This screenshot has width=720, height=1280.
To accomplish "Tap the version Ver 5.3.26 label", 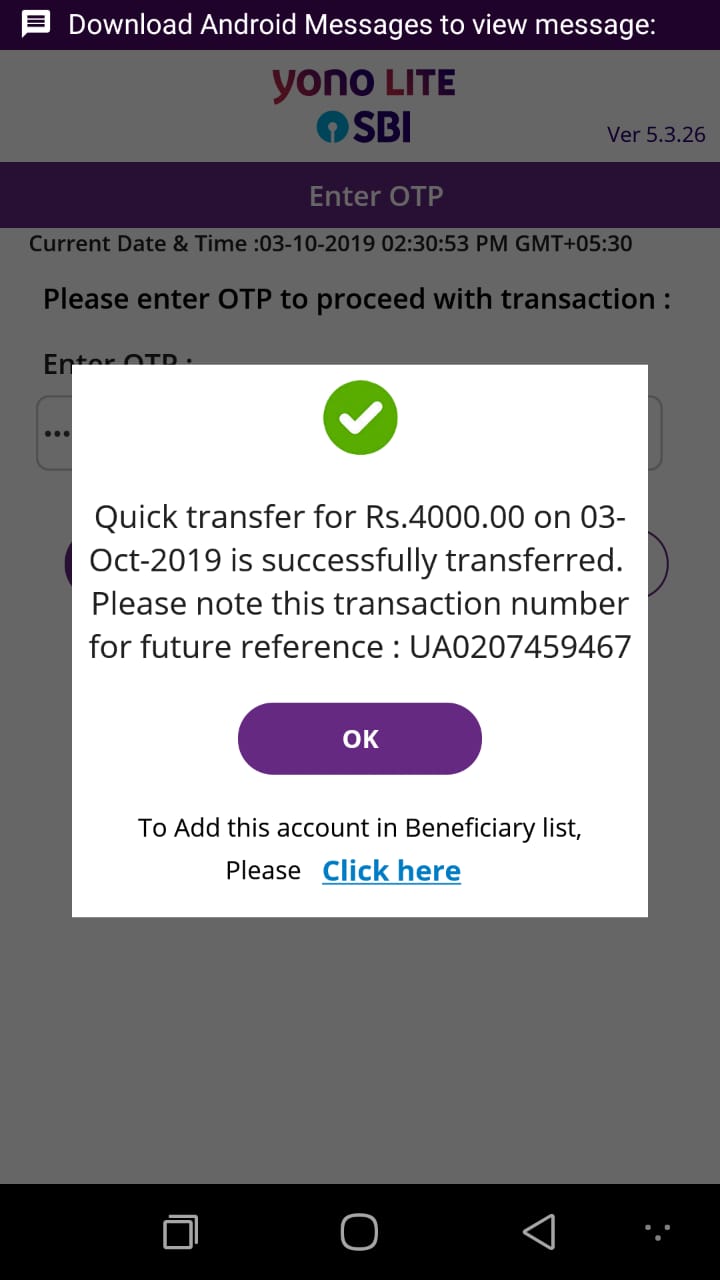I will pyautogui.click(x=656, y=134).
